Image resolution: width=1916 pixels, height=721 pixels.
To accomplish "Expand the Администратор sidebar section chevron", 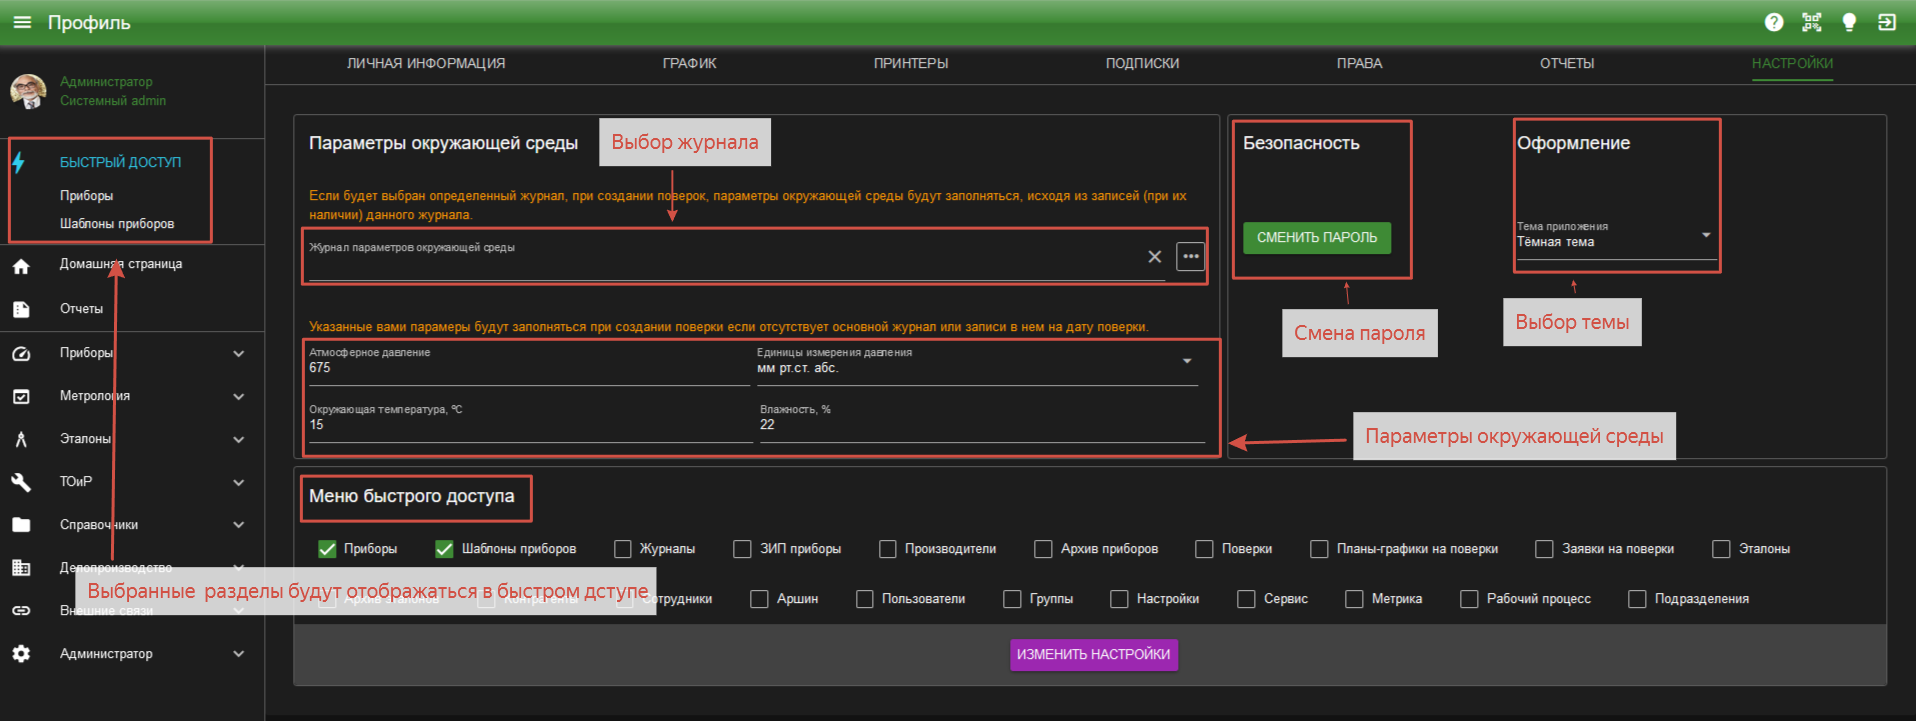I will tap(239, 654).
